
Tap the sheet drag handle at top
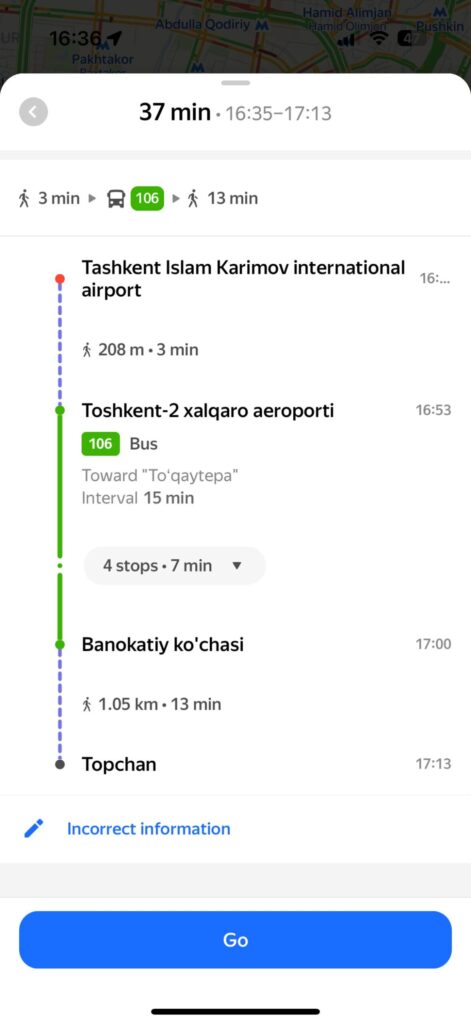tap(236, 83)
